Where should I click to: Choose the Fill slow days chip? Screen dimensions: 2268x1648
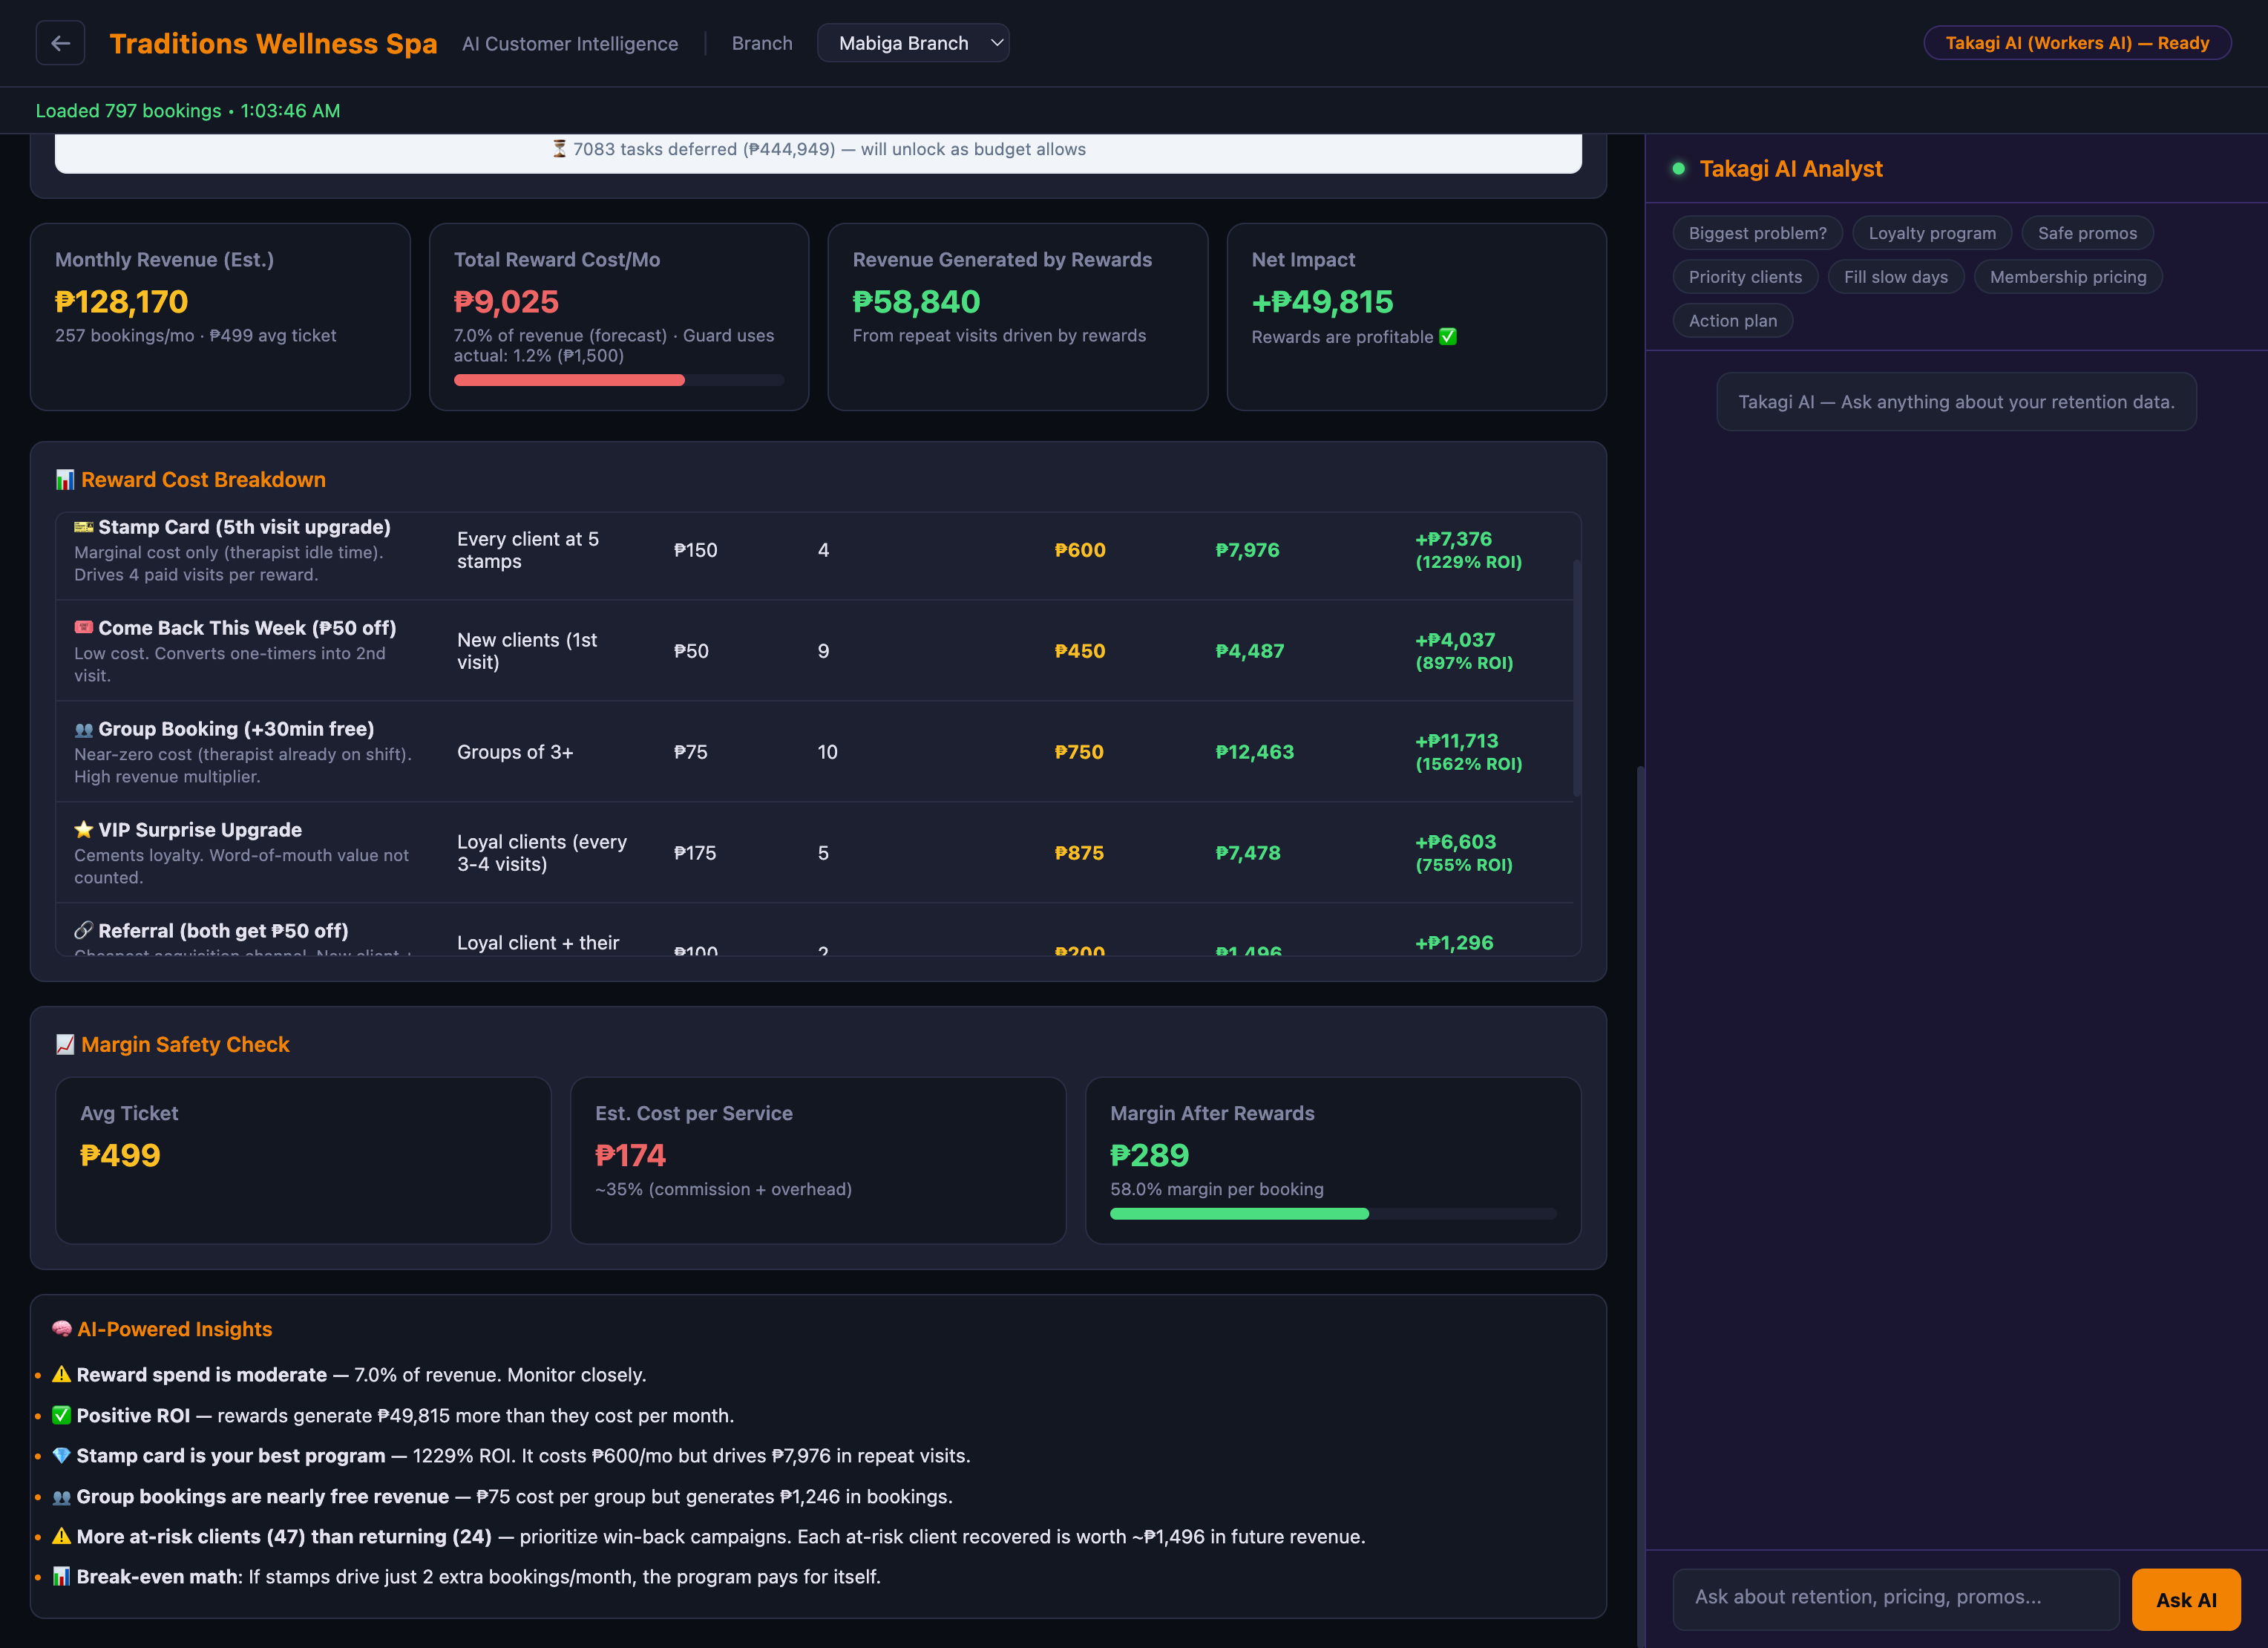1896,277
